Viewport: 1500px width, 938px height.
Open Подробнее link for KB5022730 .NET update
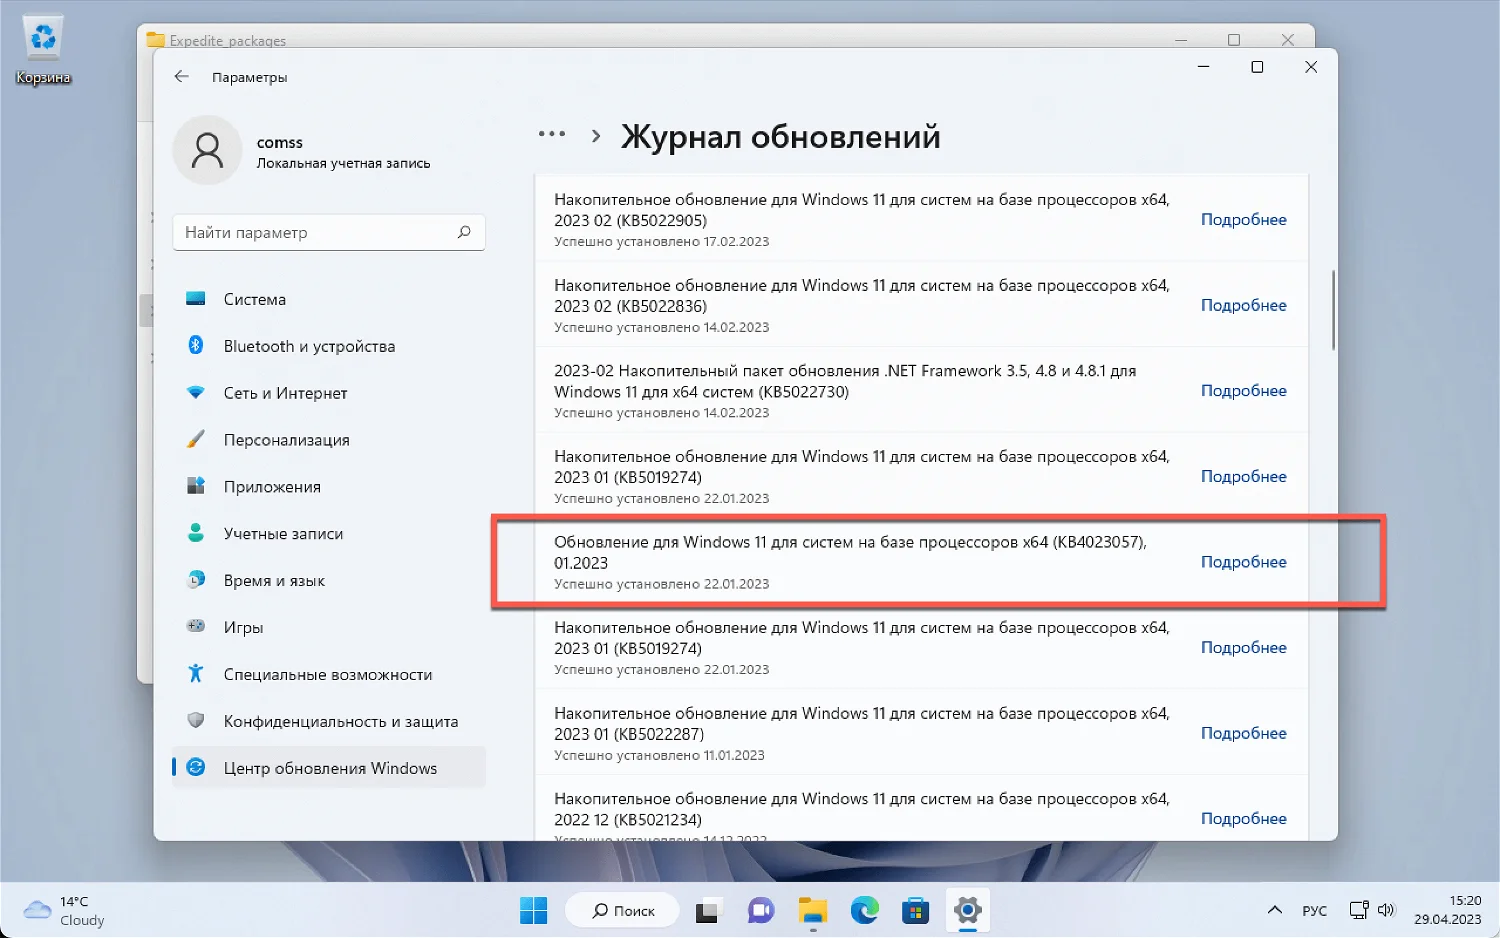point(1243,390)
